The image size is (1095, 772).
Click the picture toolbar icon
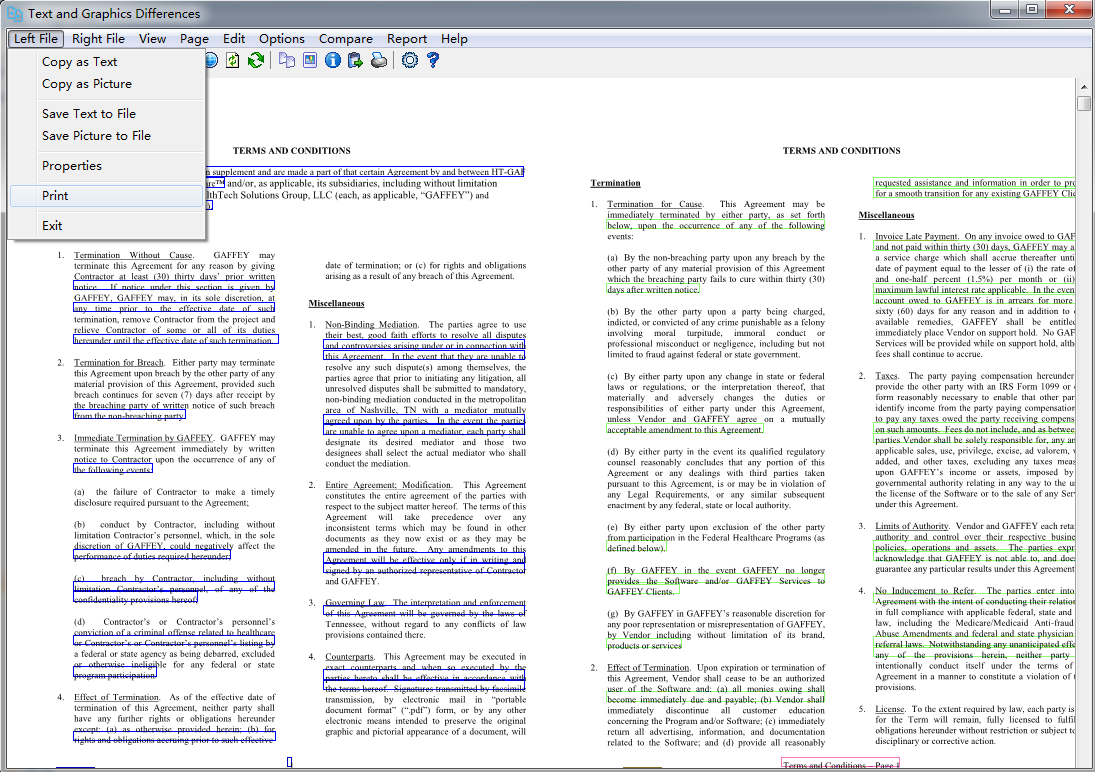tap(309, 61)
